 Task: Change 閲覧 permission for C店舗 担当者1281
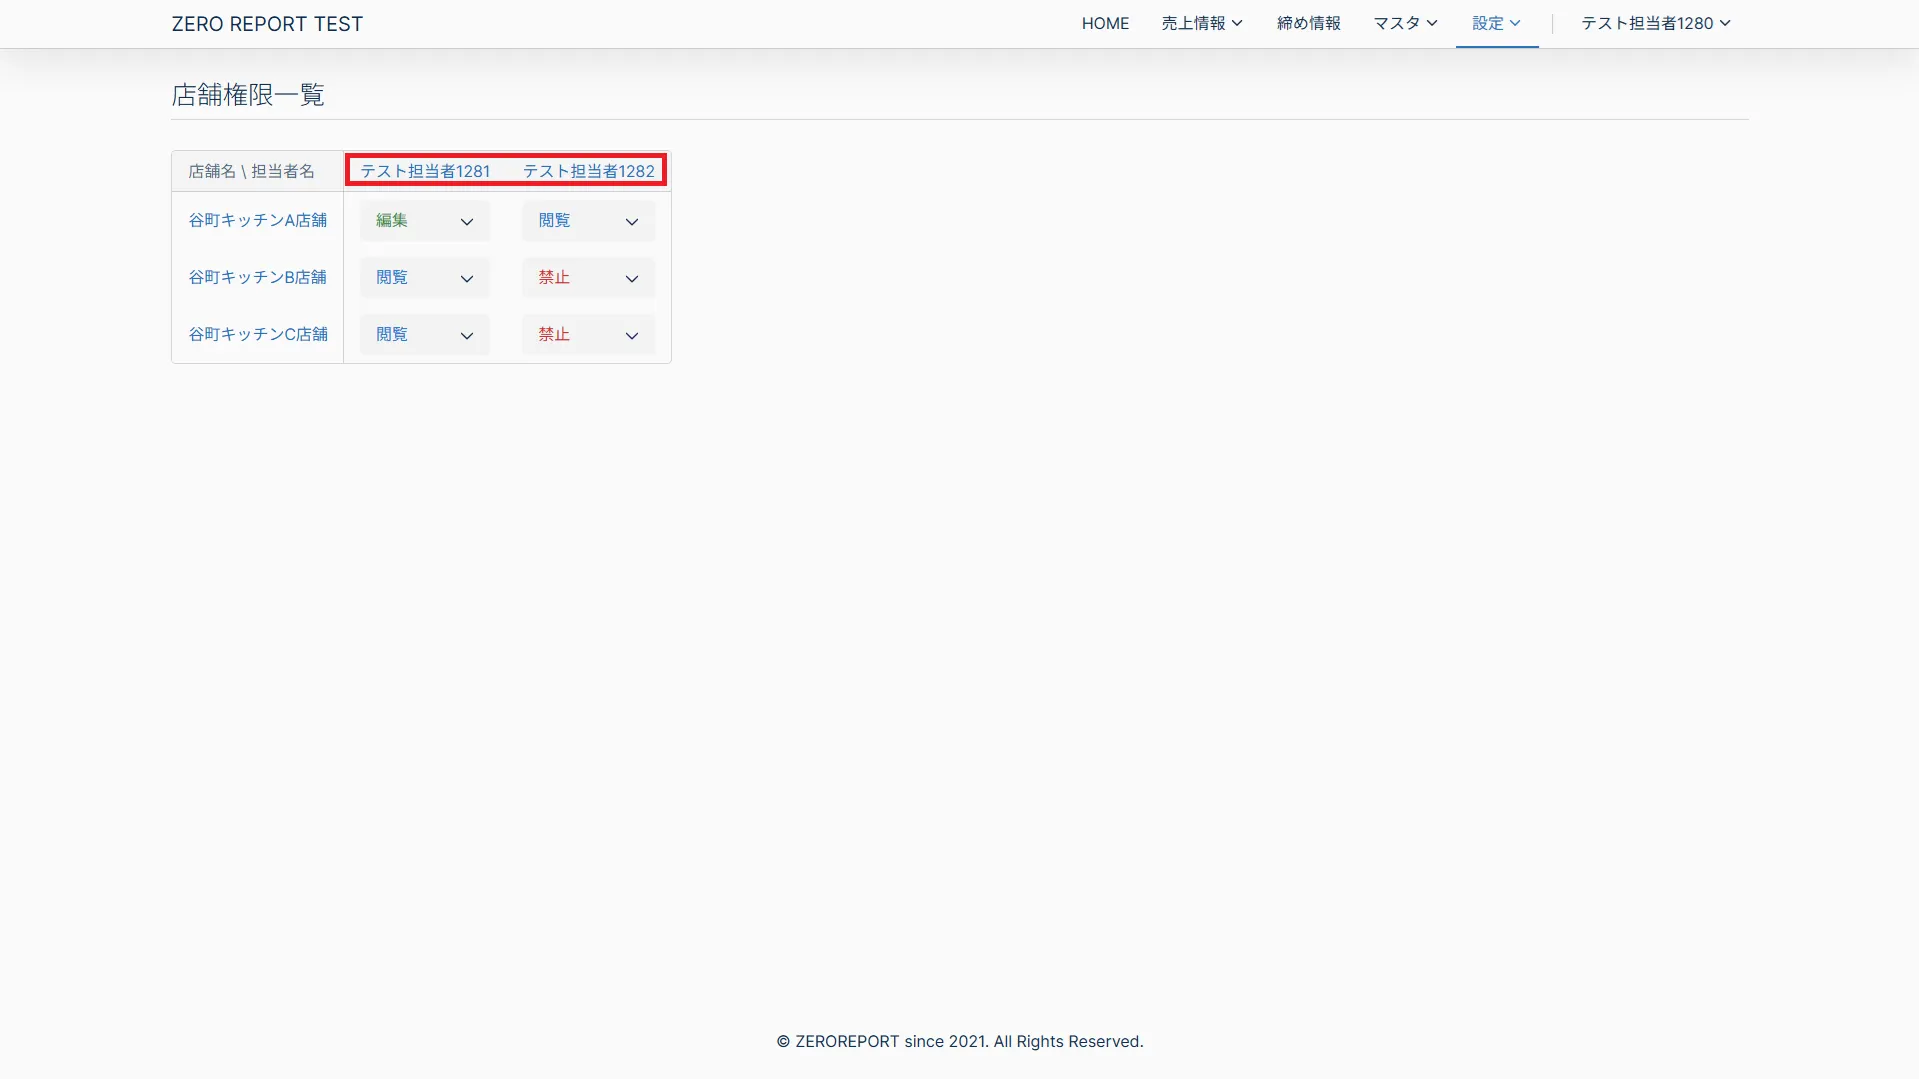424,335
